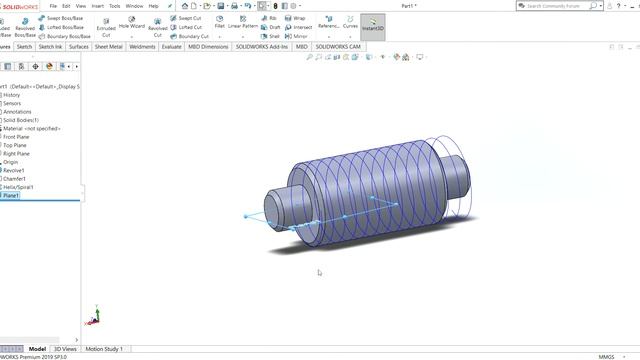This screenshot has height=360, width=640.
Task: Switch to the 3D Views tab
Action: 65,349
